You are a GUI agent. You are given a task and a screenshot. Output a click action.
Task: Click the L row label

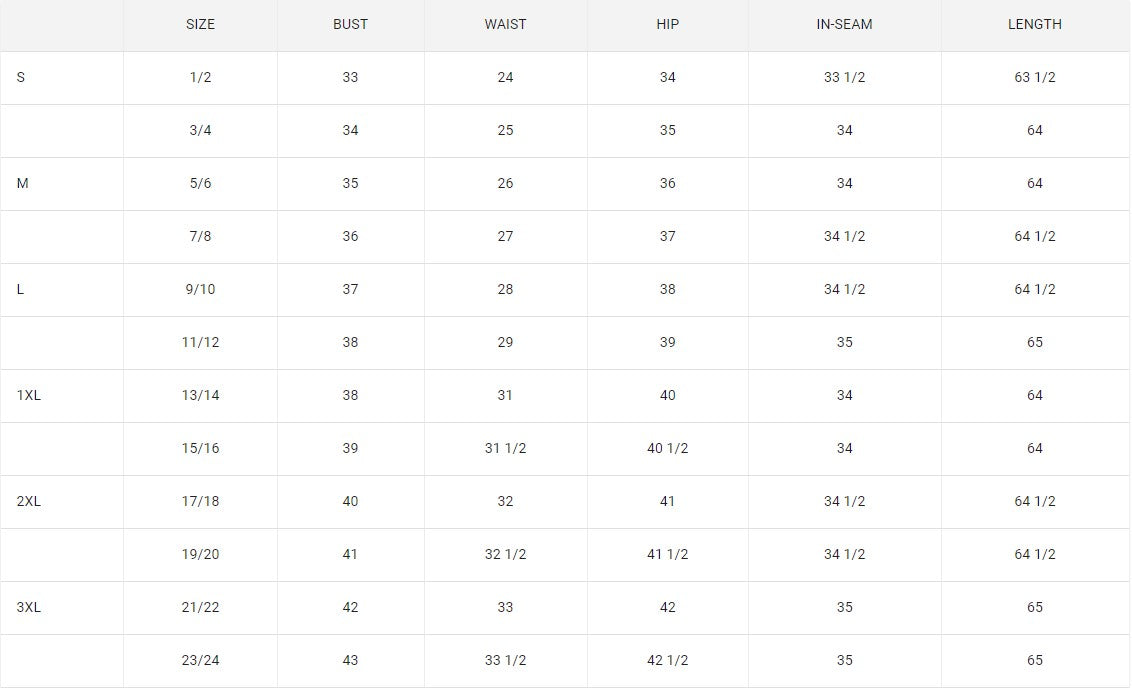tap(21, 289)
